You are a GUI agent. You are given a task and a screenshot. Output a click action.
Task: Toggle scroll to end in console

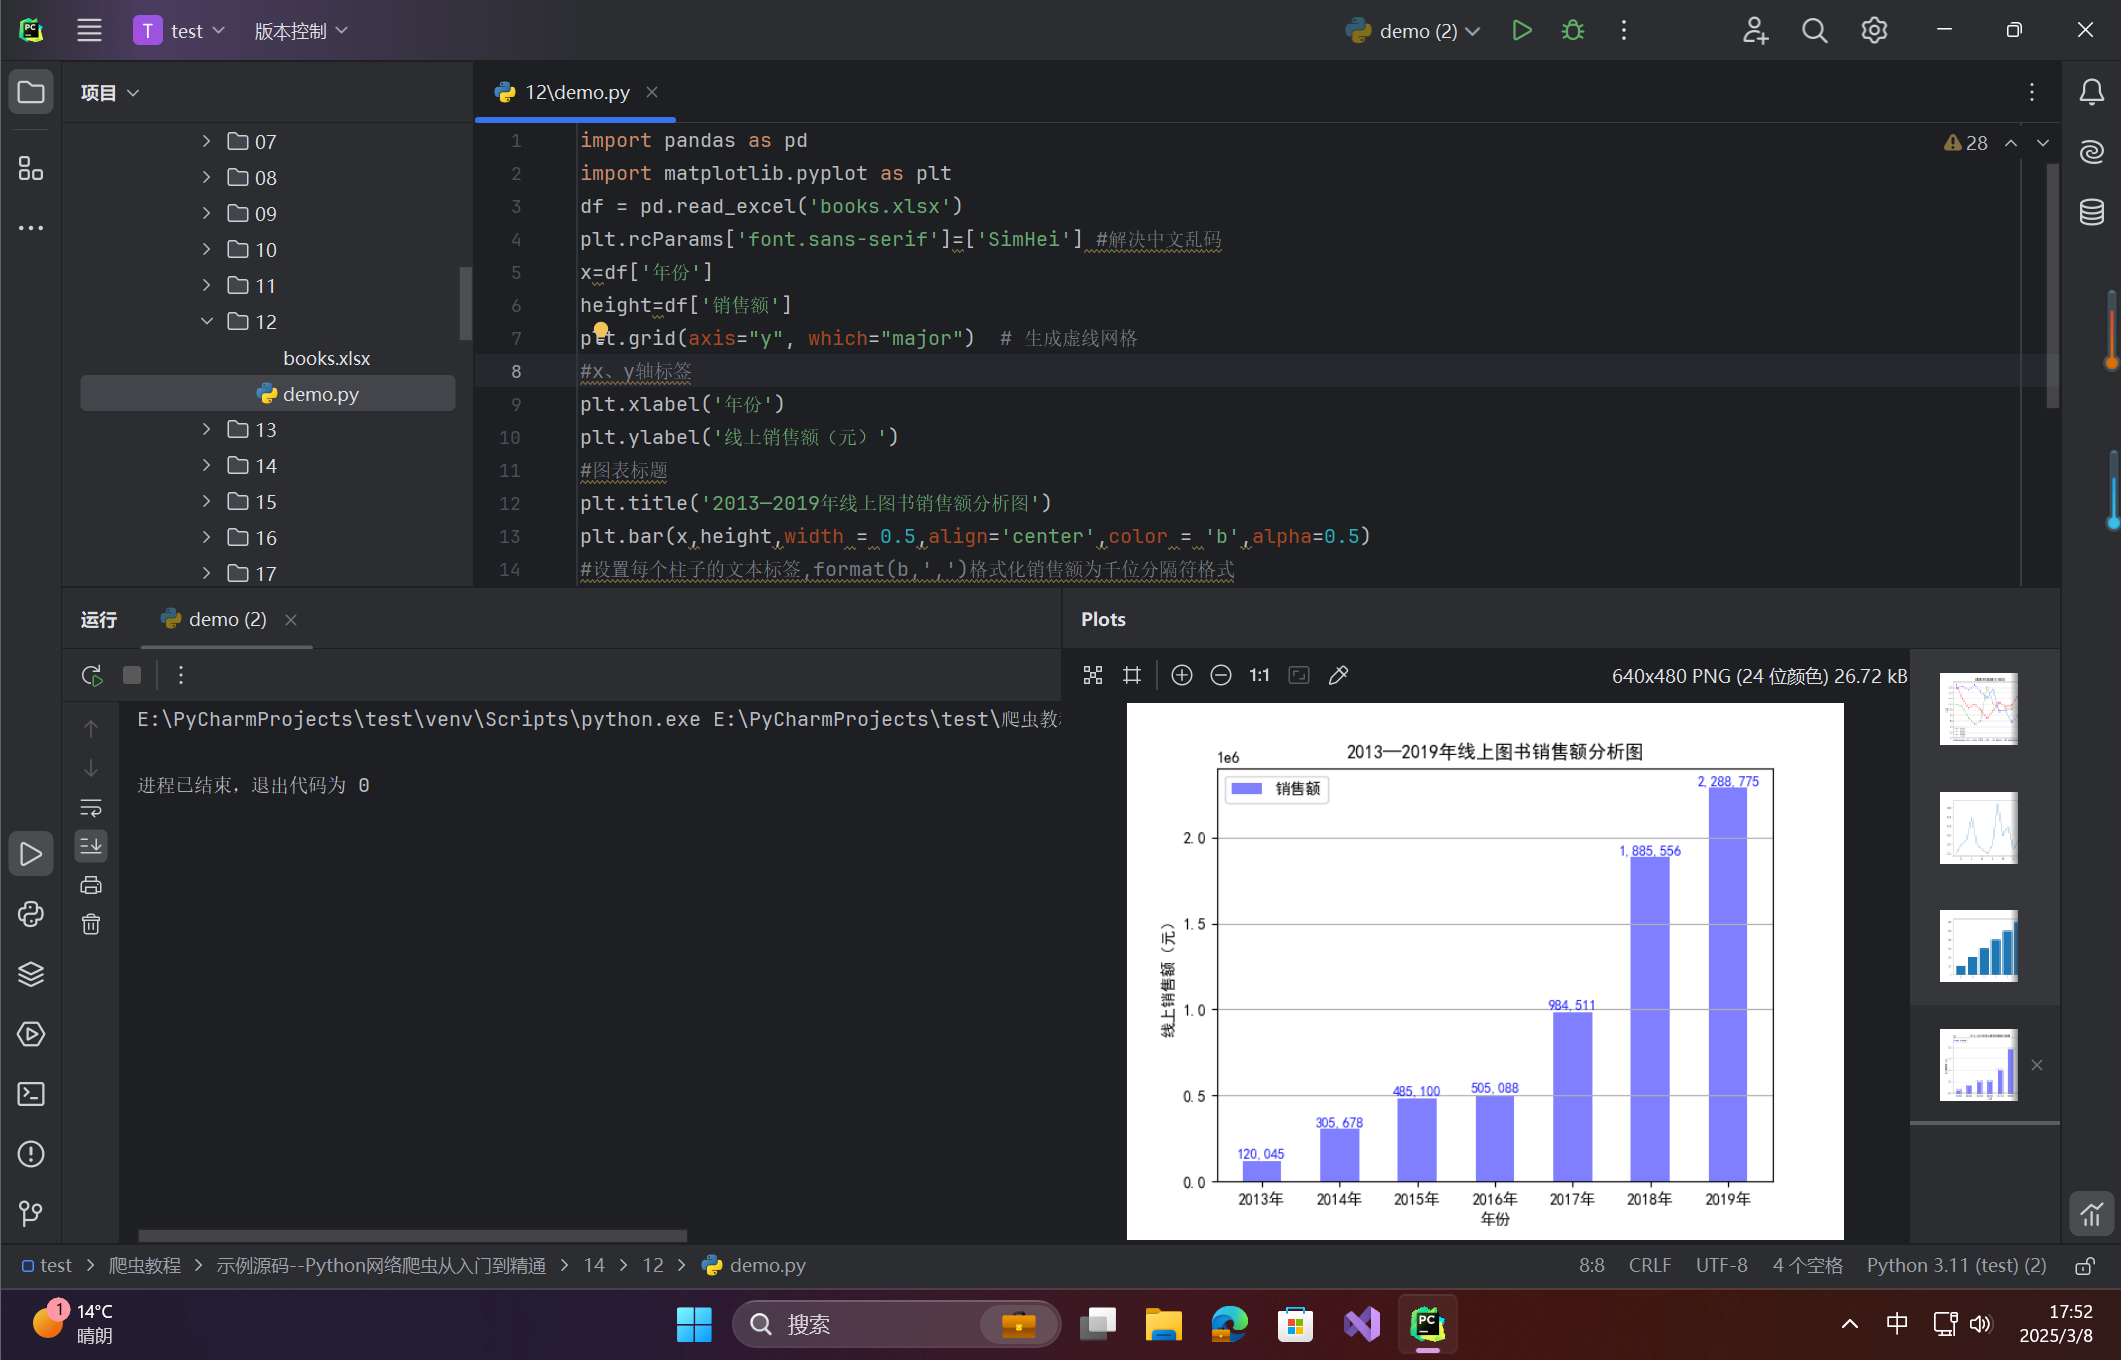click(x=91, y=846)
